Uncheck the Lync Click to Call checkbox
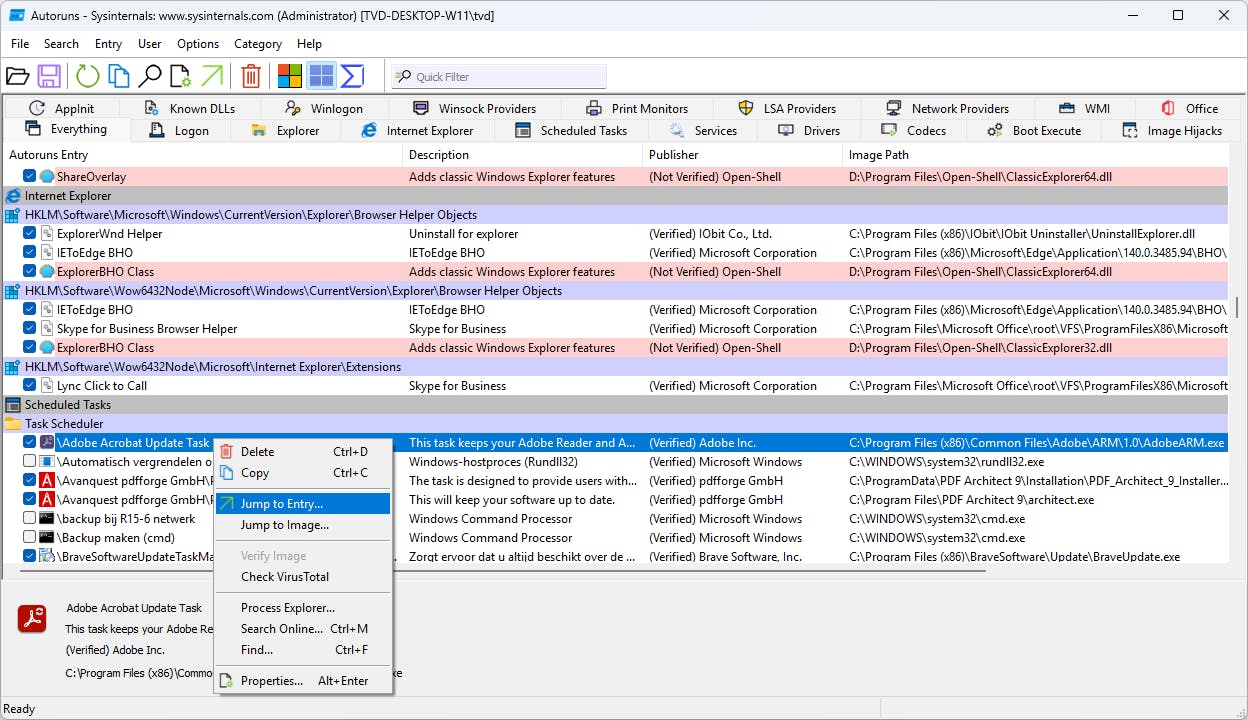Screen dimensions: 1248x720 tap(30, 386)
